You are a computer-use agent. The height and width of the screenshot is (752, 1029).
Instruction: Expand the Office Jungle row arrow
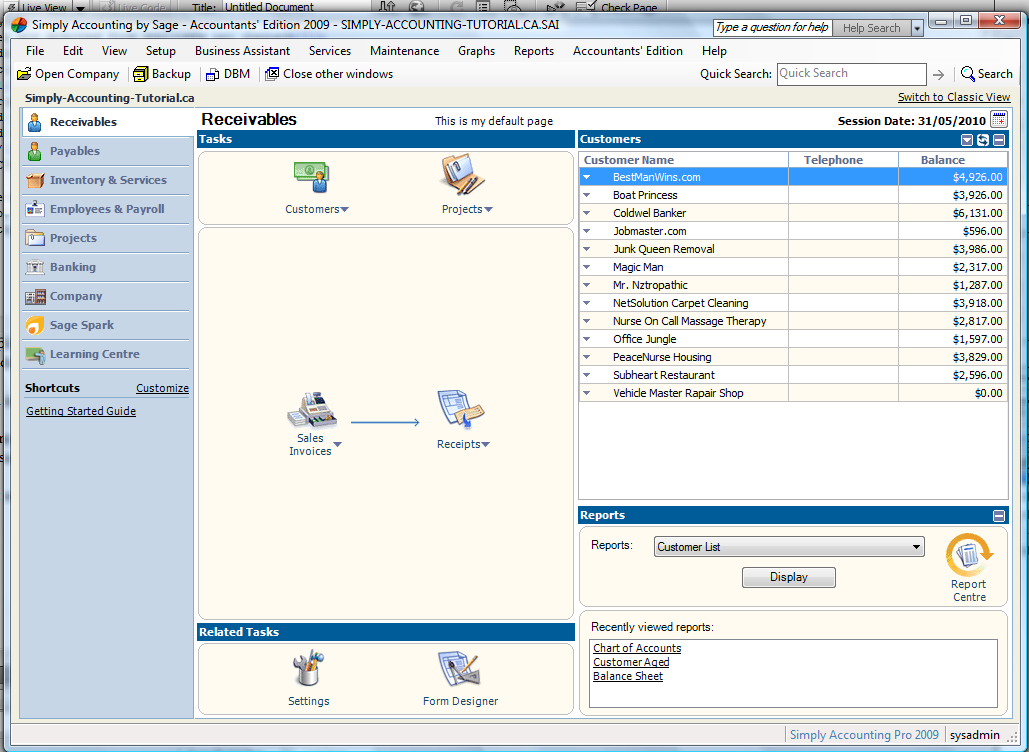point(587,339)
